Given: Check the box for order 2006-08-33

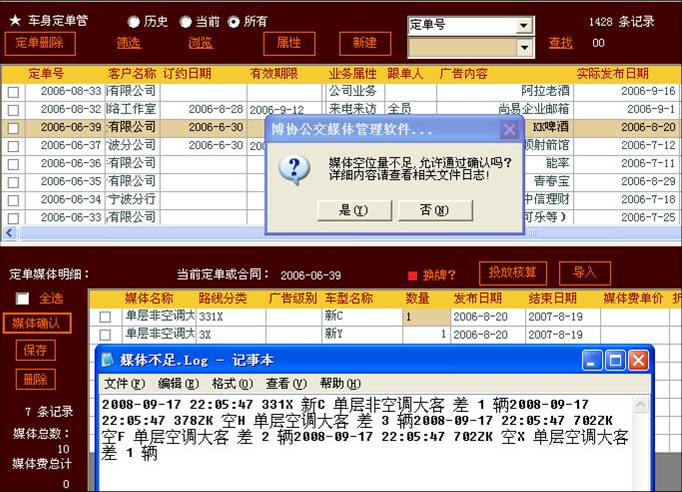Looking at the screenshot, I should pos(13,92).
